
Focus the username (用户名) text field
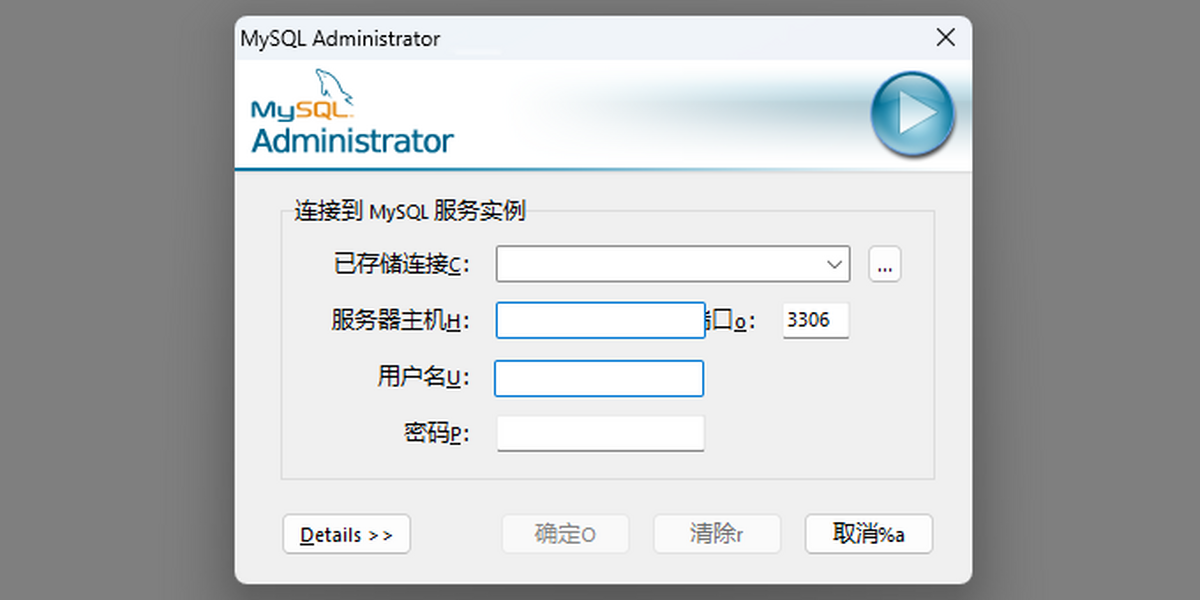coord(599,379)
